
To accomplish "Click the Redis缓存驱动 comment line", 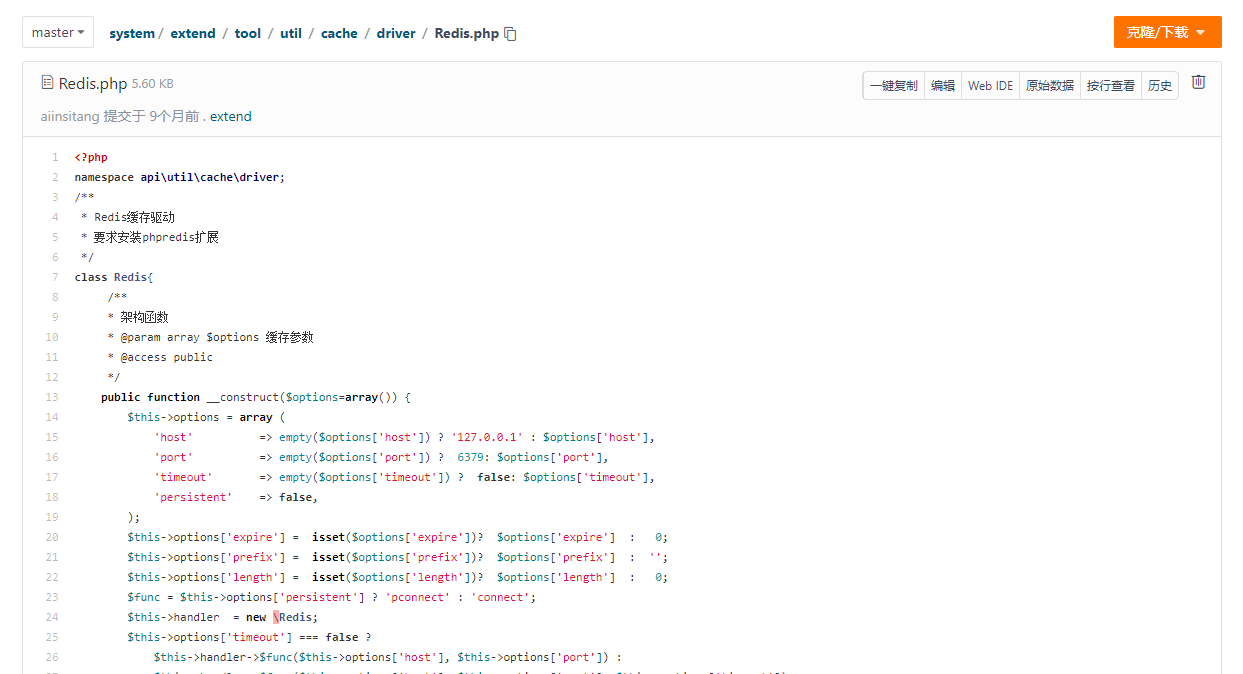I will click(128, 217).
